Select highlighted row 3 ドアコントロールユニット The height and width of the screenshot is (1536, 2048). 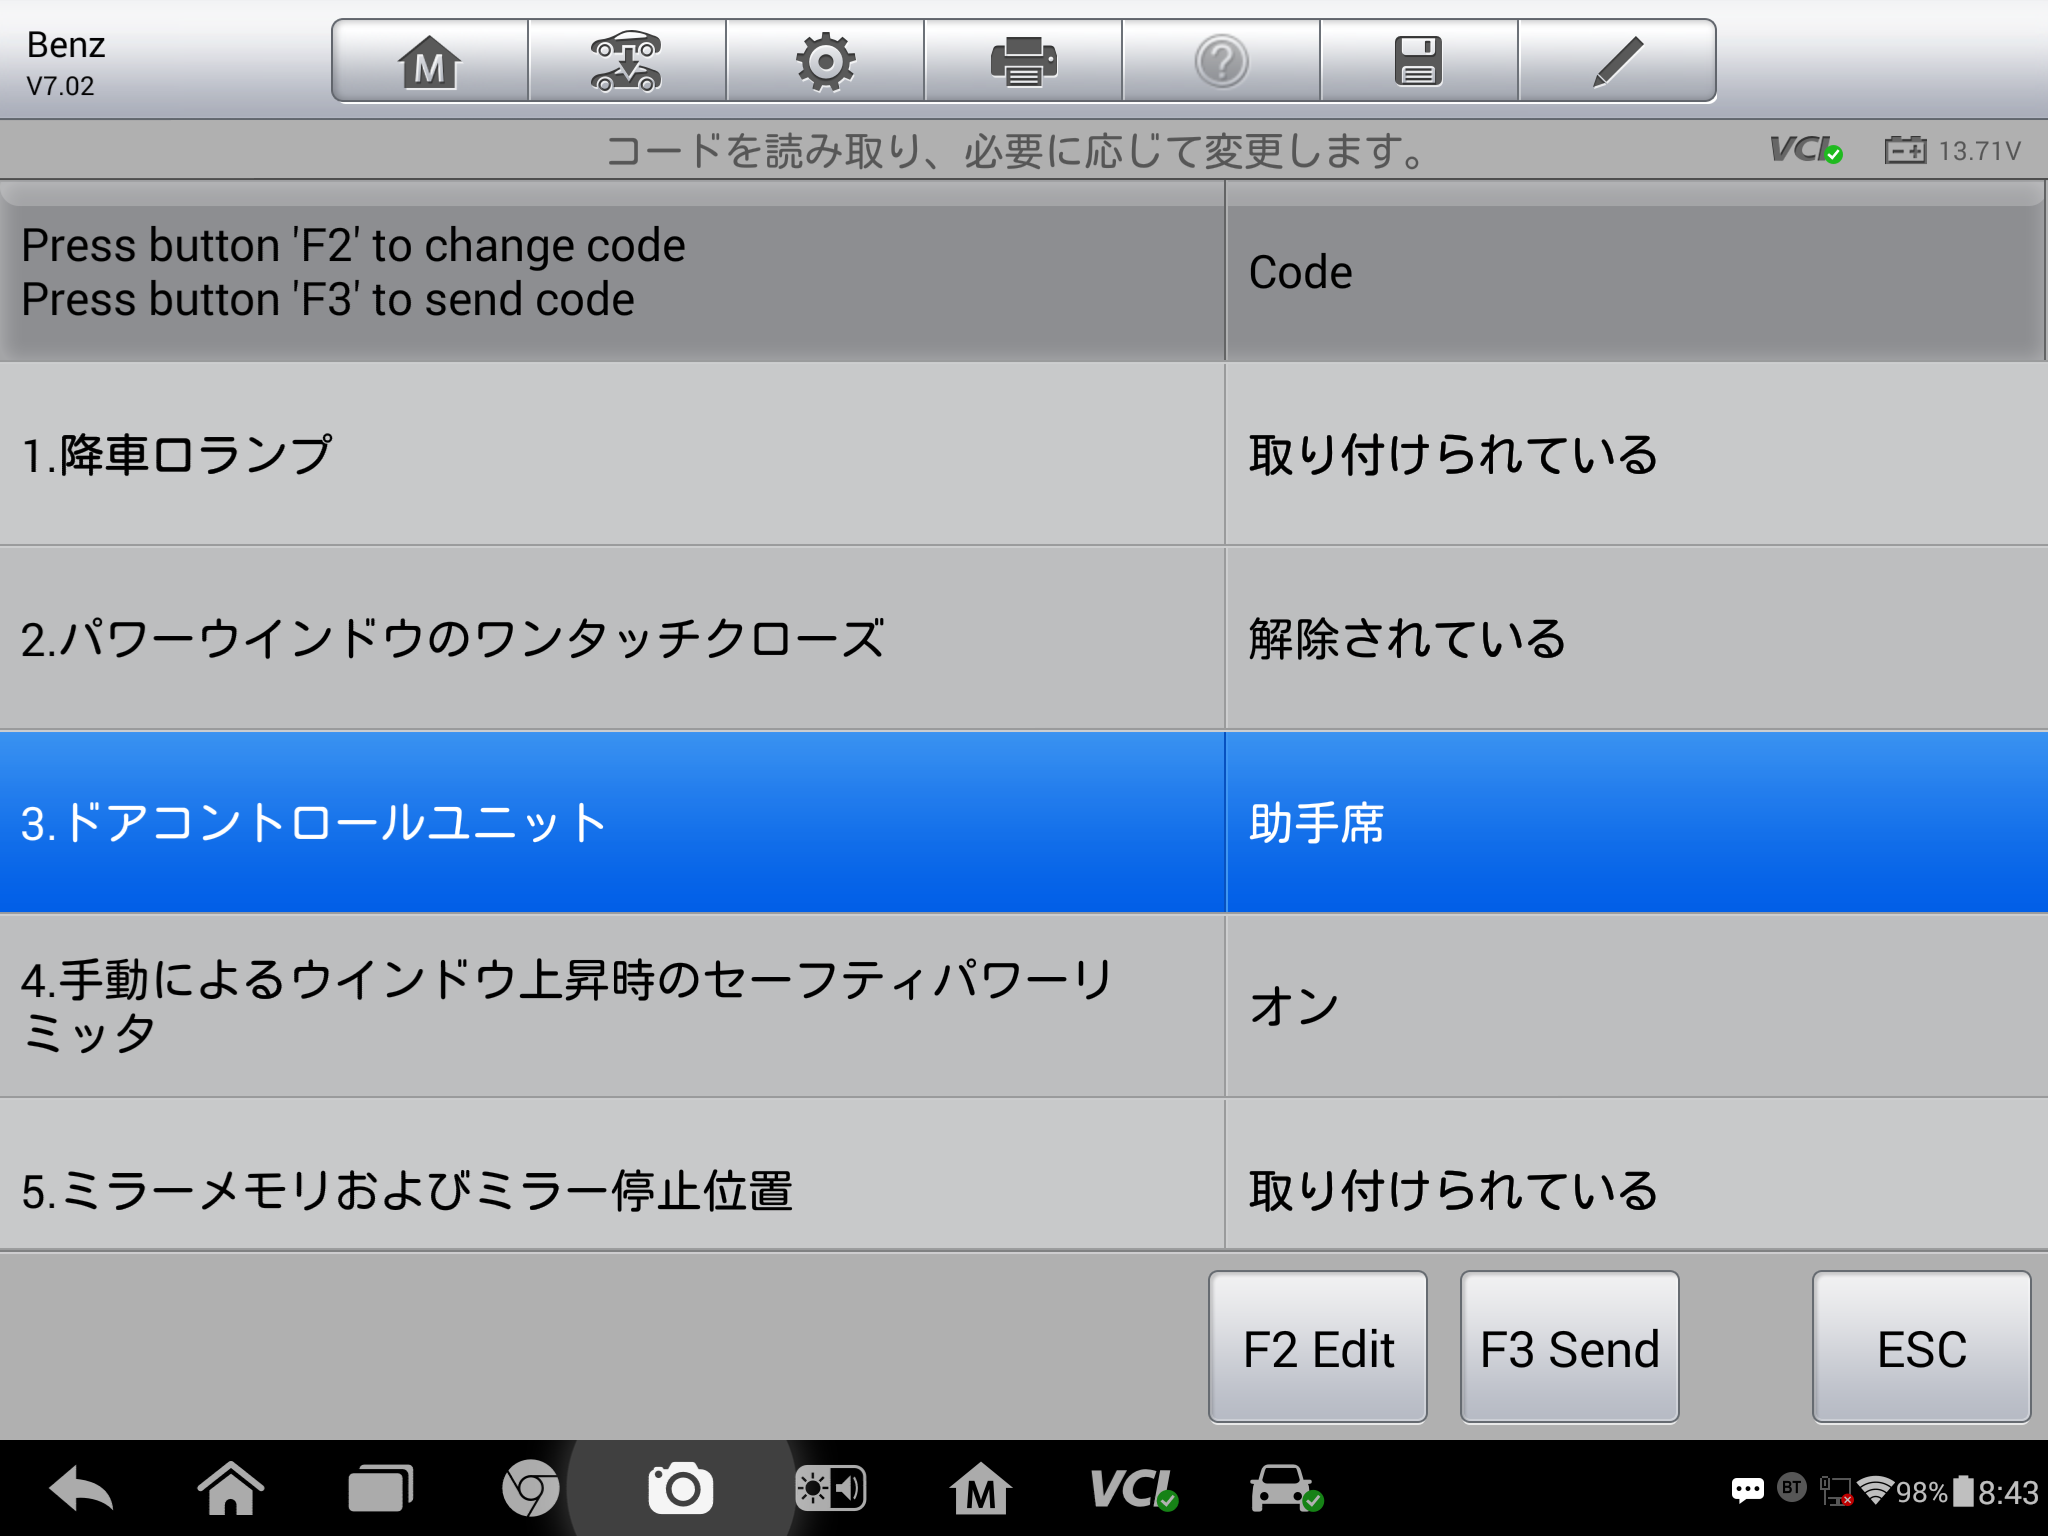[612, 823]
